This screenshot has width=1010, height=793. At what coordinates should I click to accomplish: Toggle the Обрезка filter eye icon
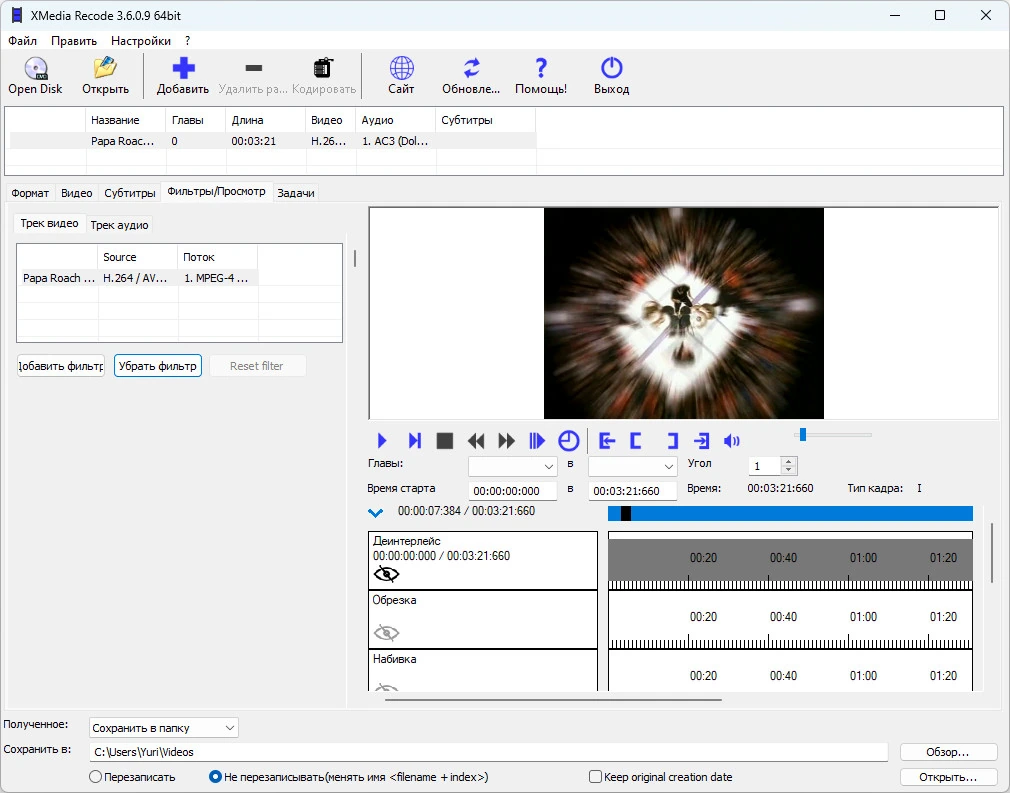(386, 633)
